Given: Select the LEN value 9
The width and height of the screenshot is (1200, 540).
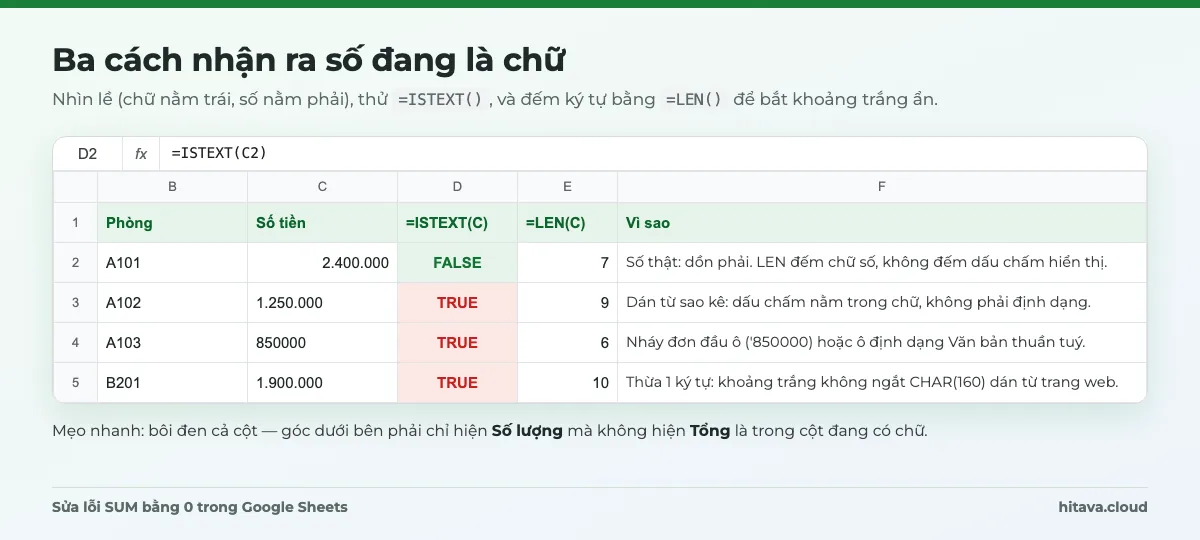Looking at the screenshot, I should 568,303.
